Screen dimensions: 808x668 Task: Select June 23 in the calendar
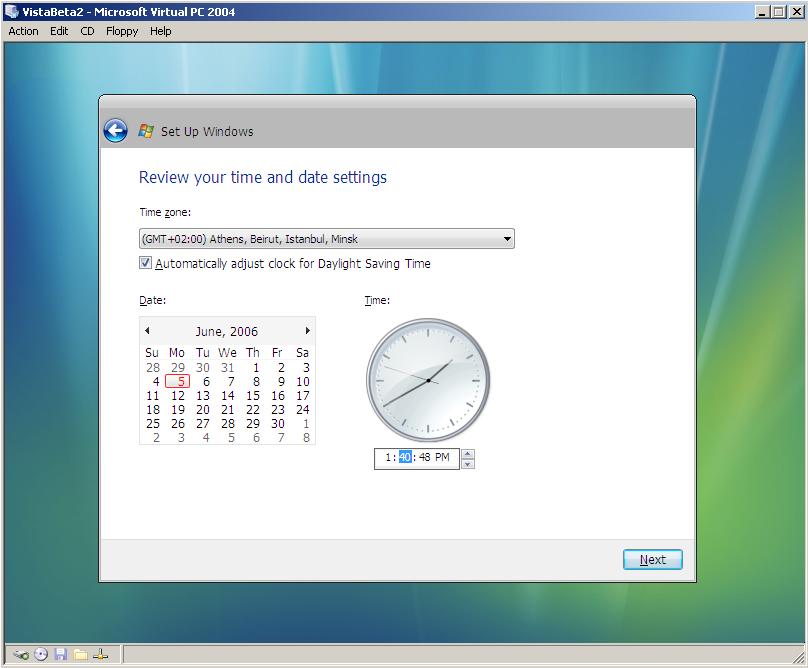click(x=278, y=409)
